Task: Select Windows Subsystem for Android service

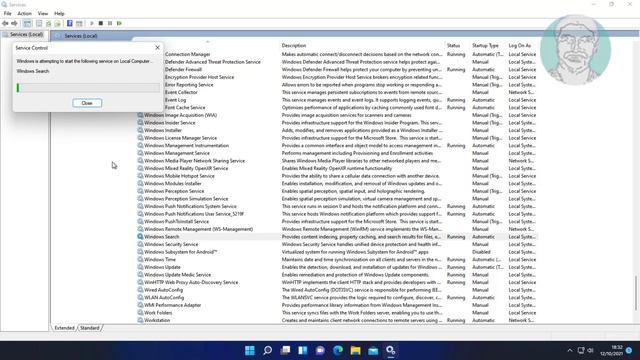Action: pos(337,252)
